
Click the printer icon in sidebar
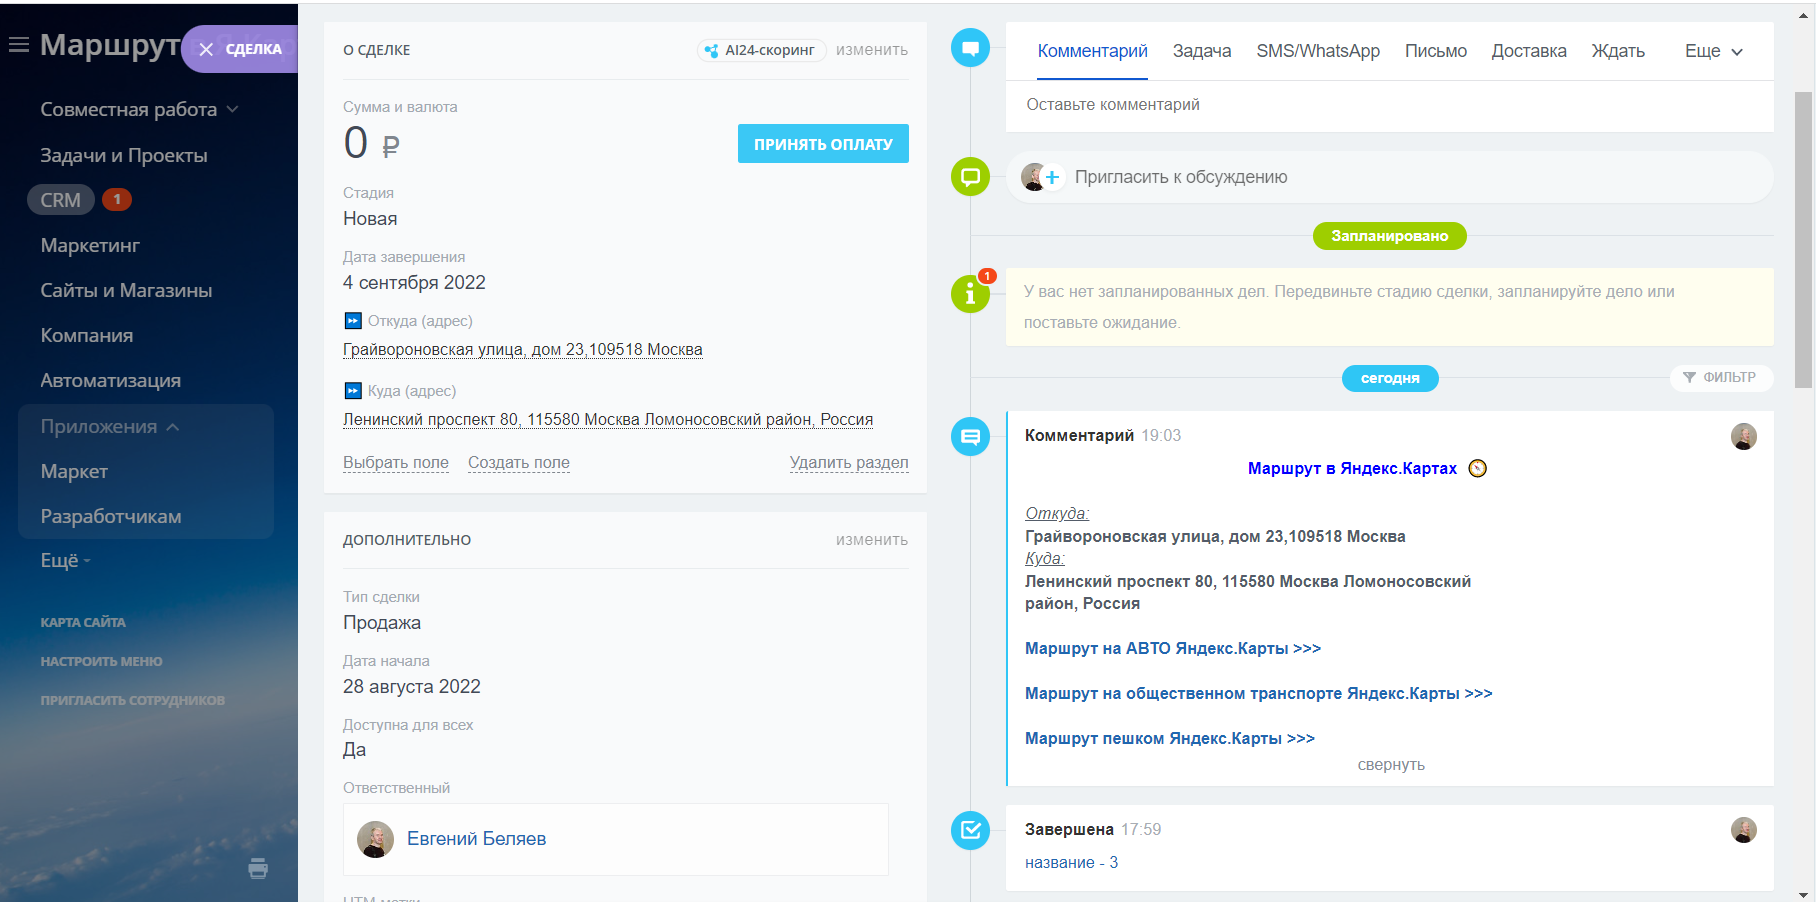pyautogui.click(x=258, y=868)
